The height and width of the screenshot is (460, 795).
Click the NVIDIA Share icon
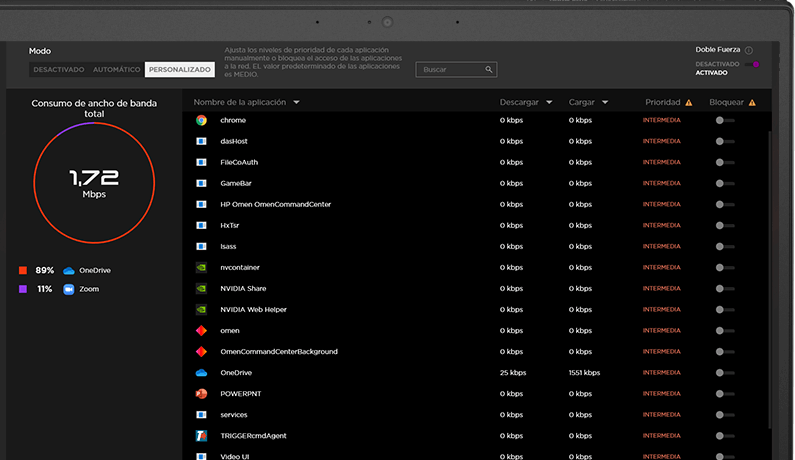[x=201, y=289]
